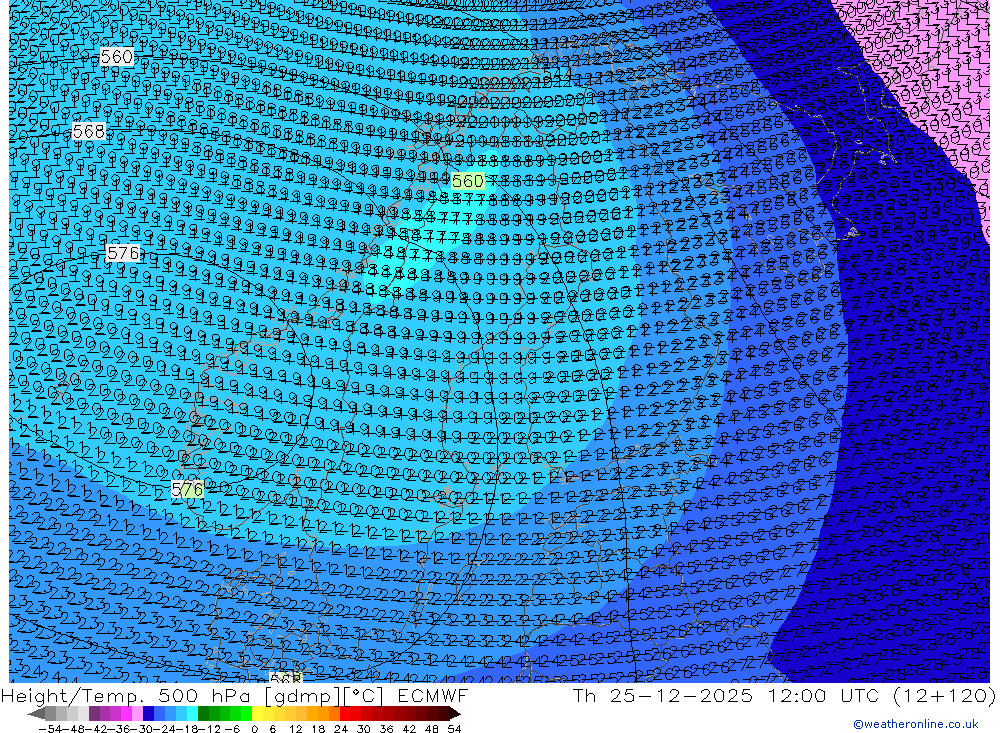Viewport: 1000px width, 733px height.
Task: Click the -54 label on the colour scale
Action: point(50,729)
